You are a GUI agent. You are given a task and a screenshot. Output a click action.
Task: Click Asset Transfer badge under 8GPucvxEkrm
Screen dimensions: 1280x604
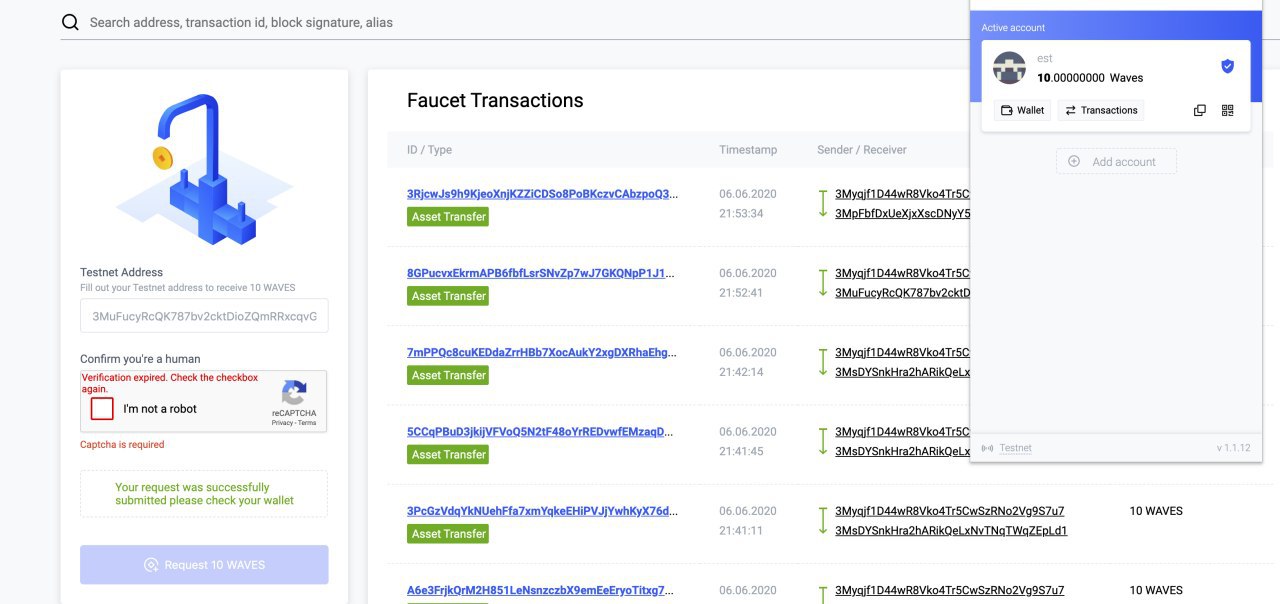pyautogui.click(x=448, y=296)
